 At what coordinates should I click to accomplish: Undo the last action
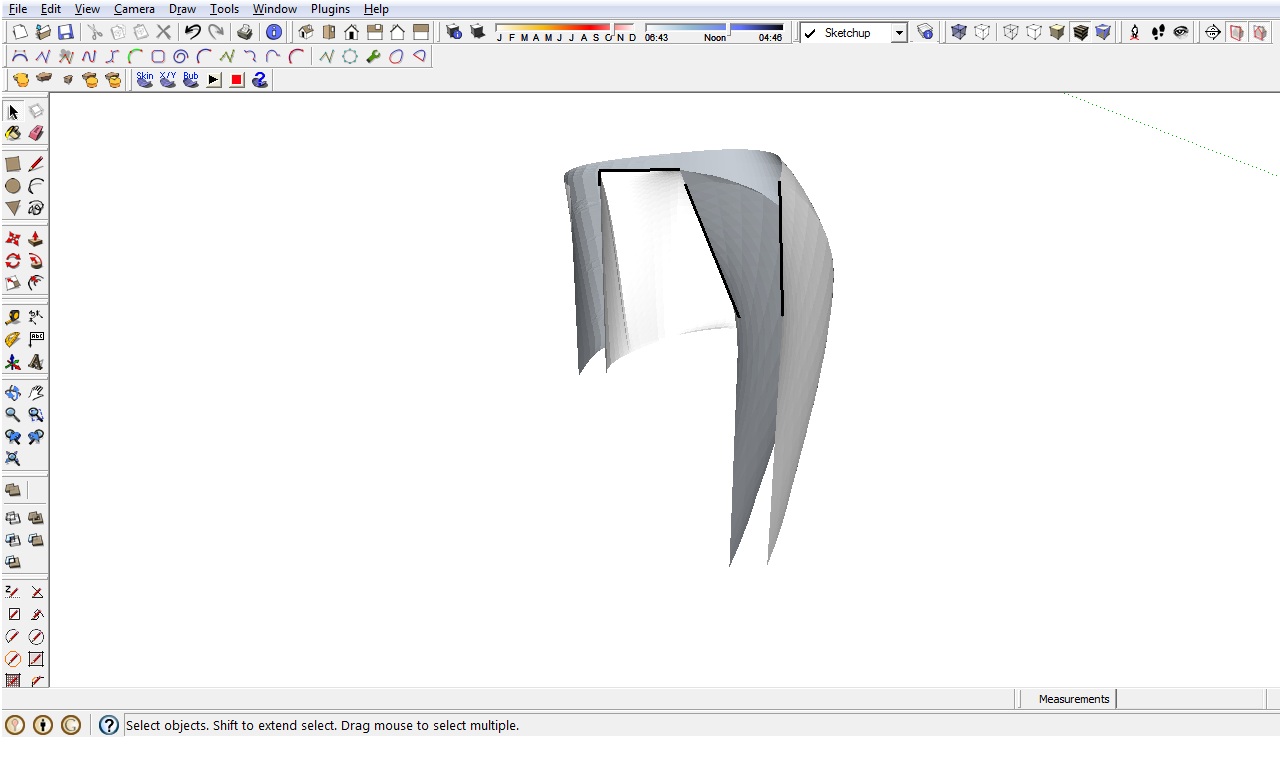coord(193,32)
